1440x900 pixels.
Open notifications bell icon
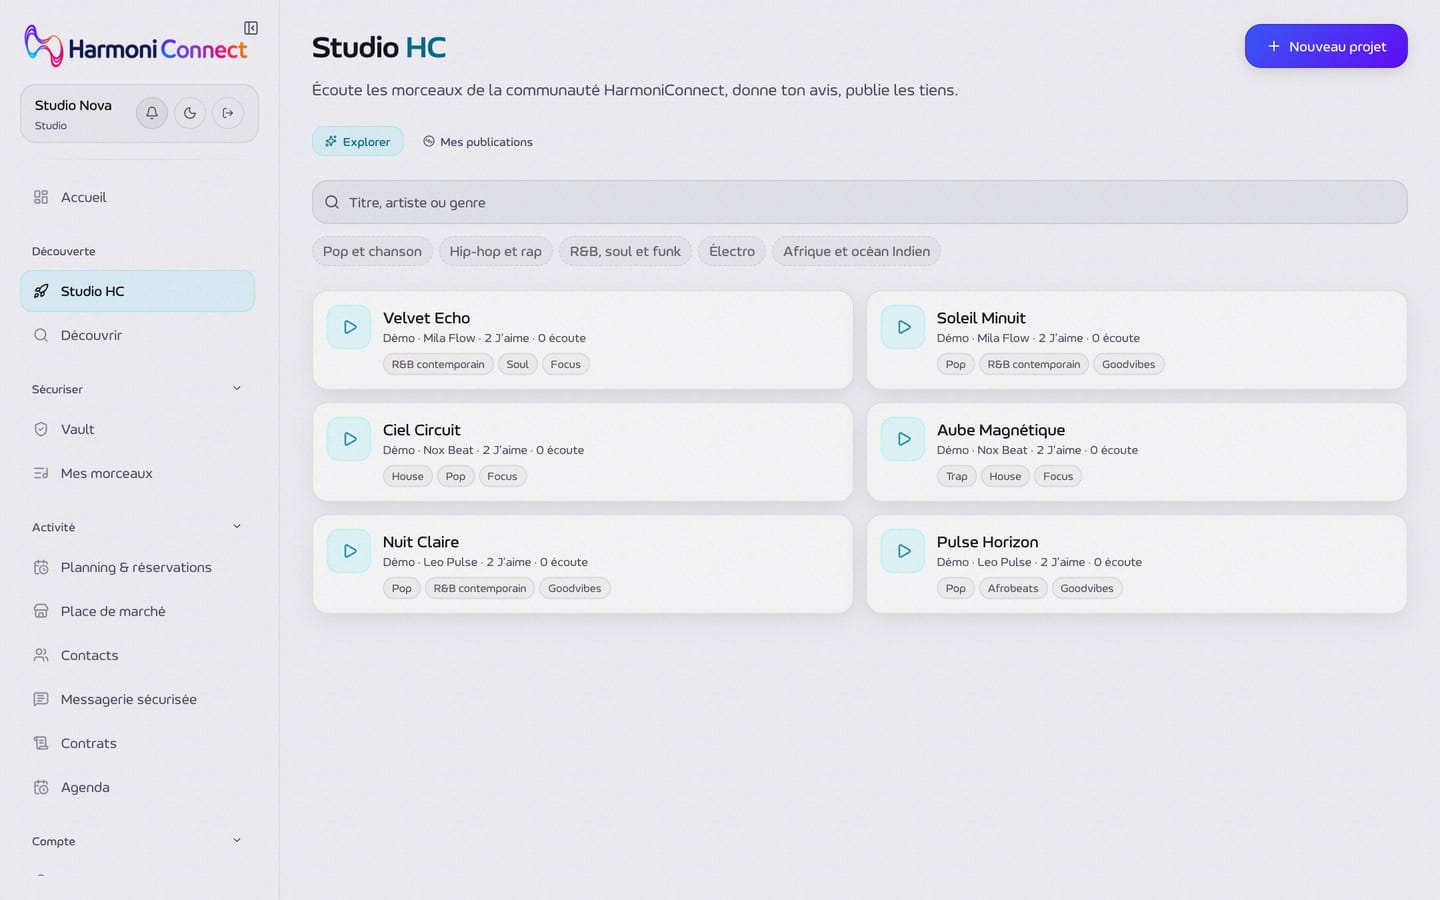coord(152,113)
